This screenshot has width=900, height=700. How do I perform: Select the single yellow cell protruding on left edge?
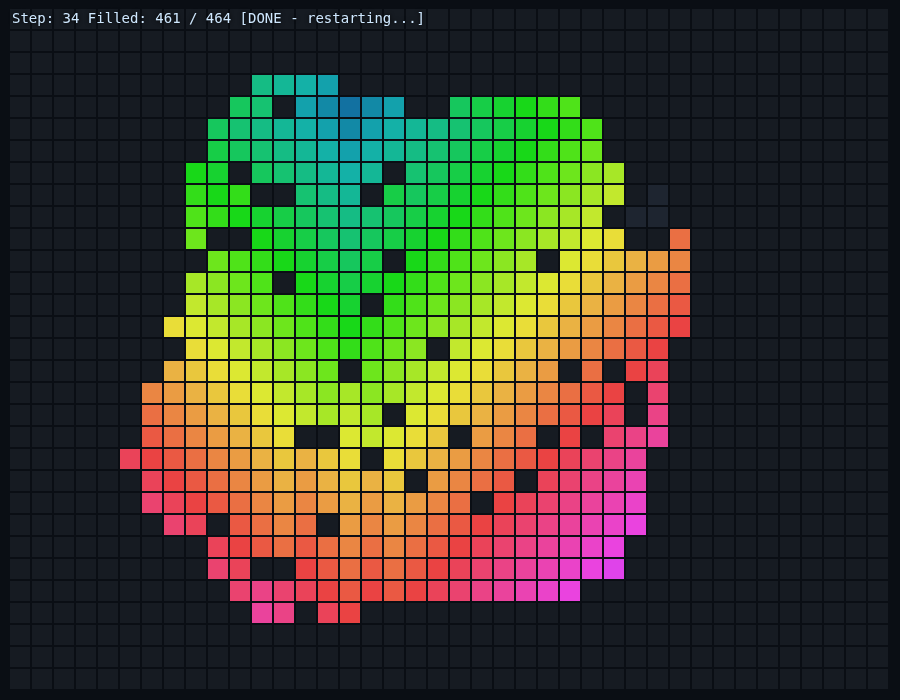tap(174, 327)
